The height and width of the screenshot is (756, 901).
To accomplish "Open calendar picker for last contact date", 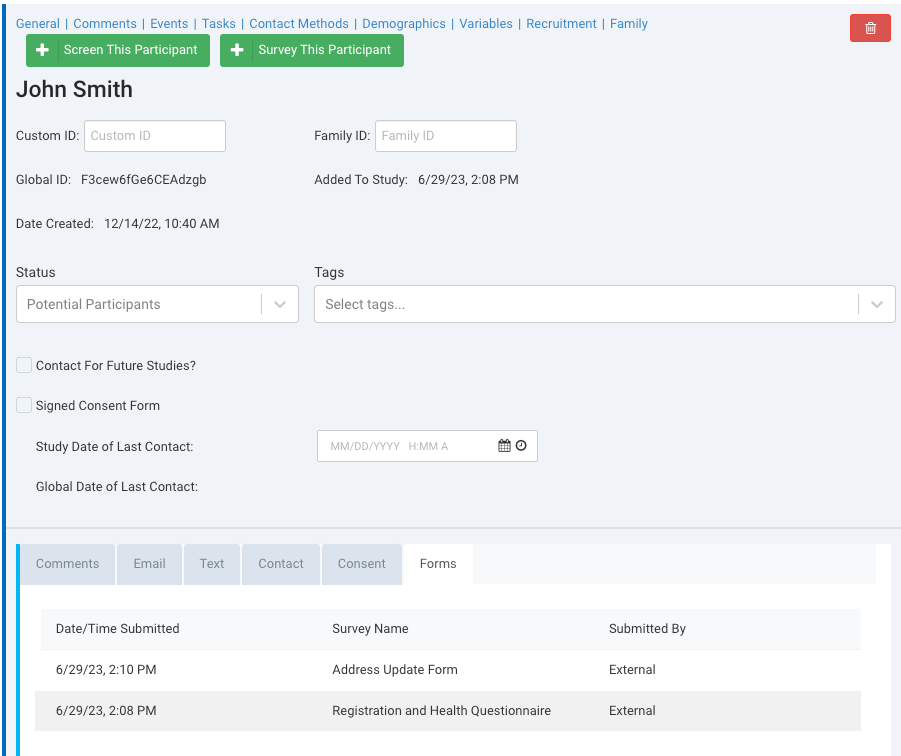I will [504, 446].
